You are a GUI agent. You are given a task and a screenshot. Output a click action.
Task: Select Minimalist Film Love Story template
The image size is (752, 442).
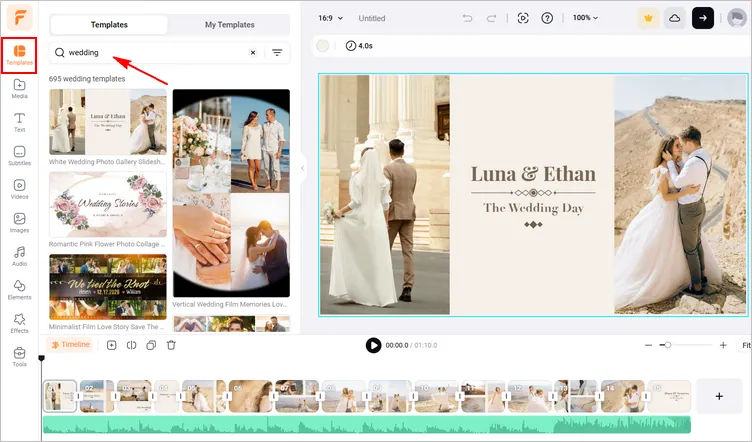click(108, 287)
